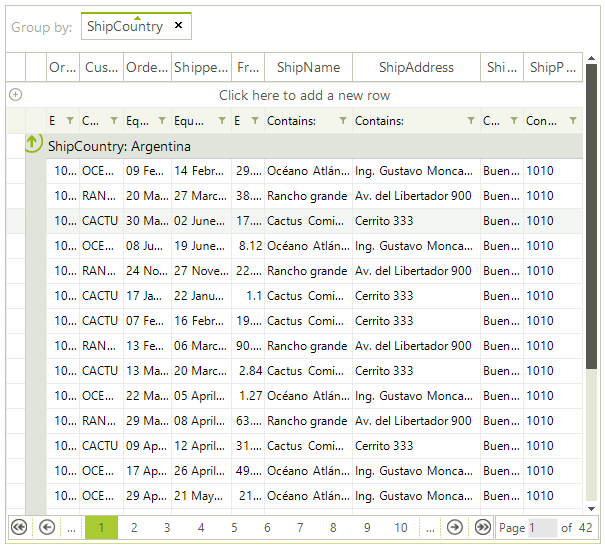
Task: Switch to page 5 in pager
Action: click(x=234, y=527)
